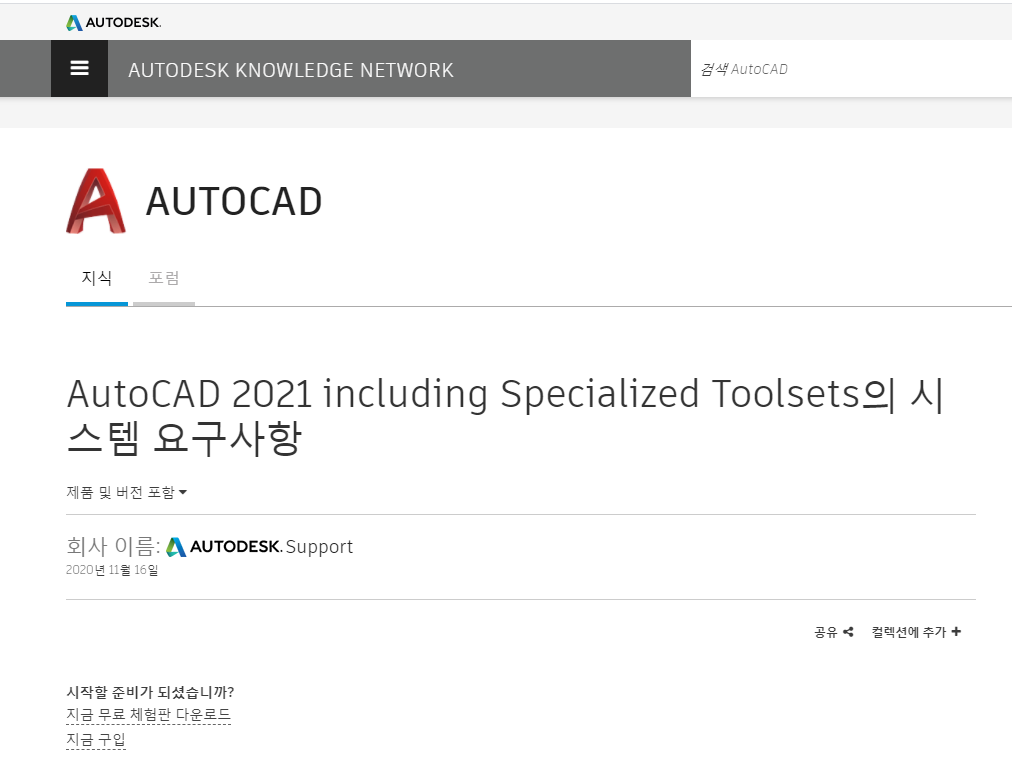The height and width of the screenshot is (781, 1012).
Task: Click the Autodesk Support logo
Action: click(x=259, y=547)
